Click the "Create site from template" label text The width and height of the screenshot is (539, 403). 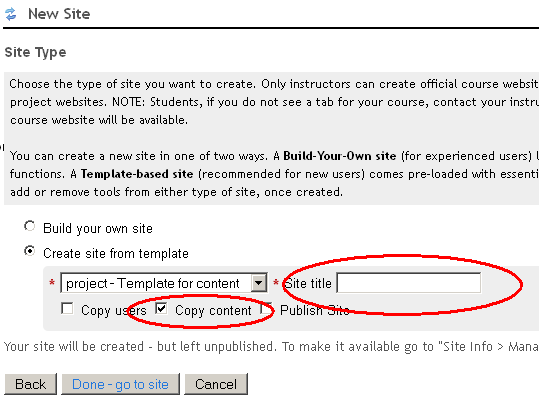[116, 254]
